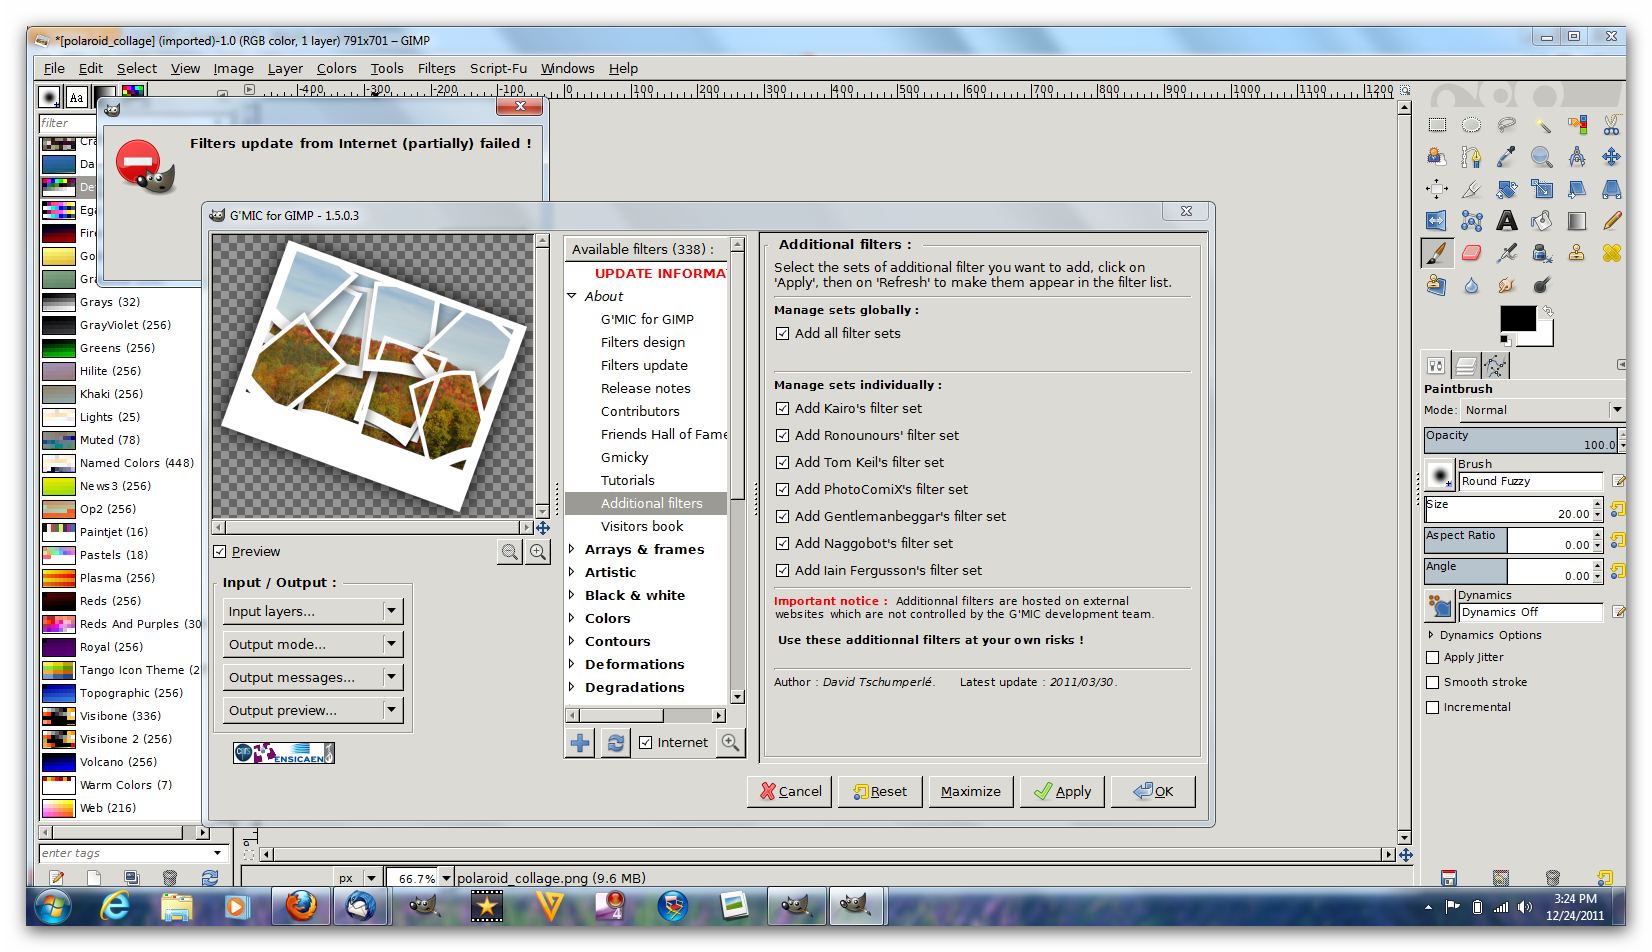Select the Heal bandage tool

1611,253
